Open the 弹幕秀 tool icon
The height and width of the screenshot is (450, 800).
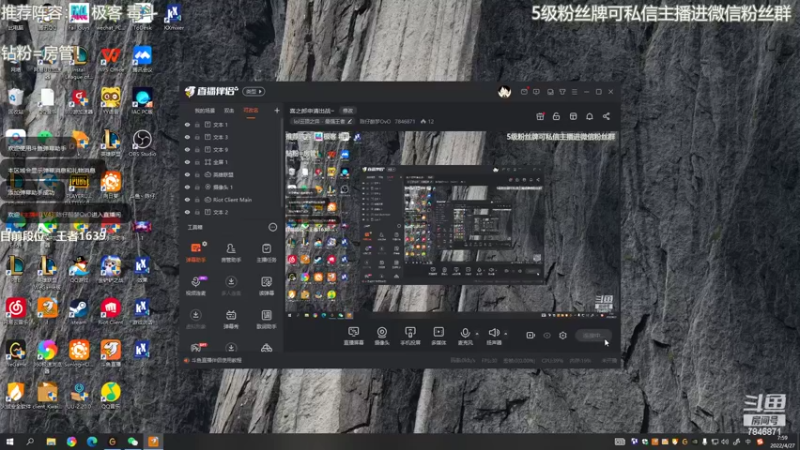231,319
